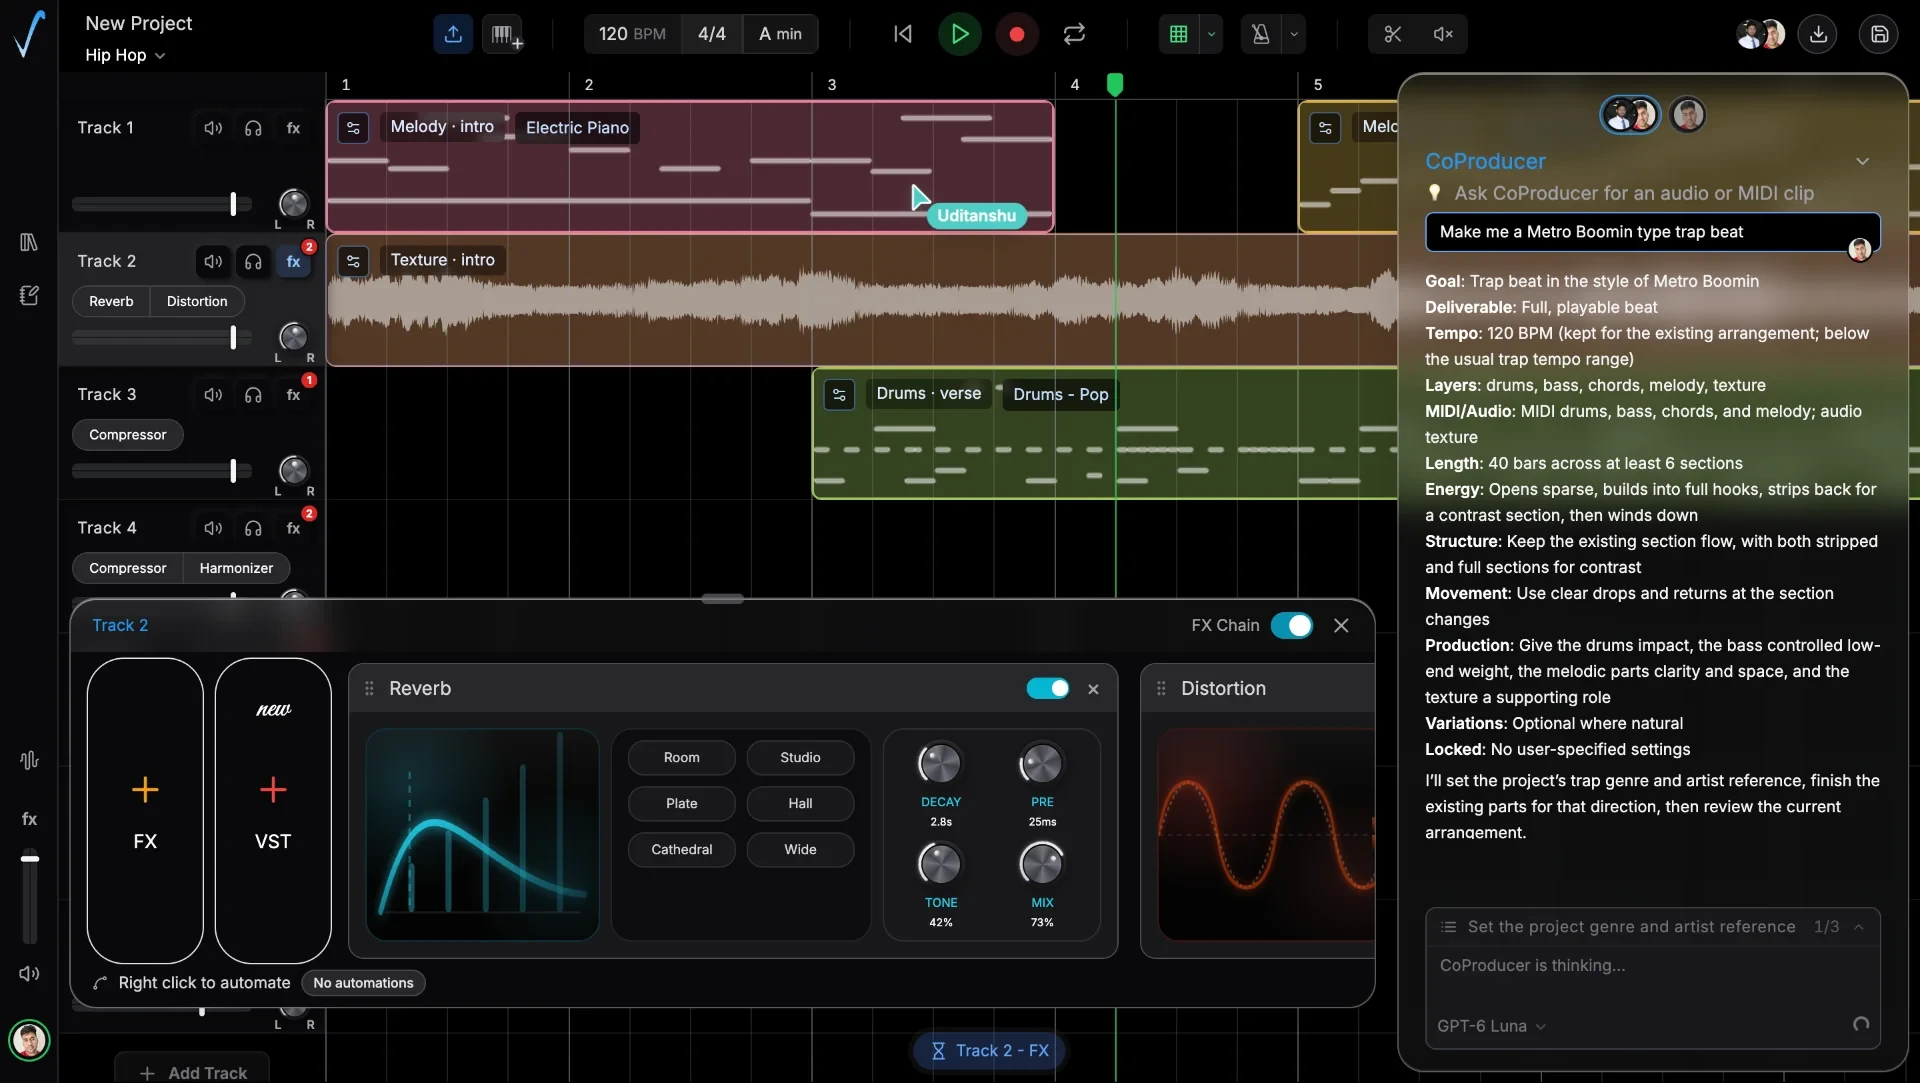
Task: Expand metronome options arrow
Action: pyautogui.click(x=1294, y=34)
